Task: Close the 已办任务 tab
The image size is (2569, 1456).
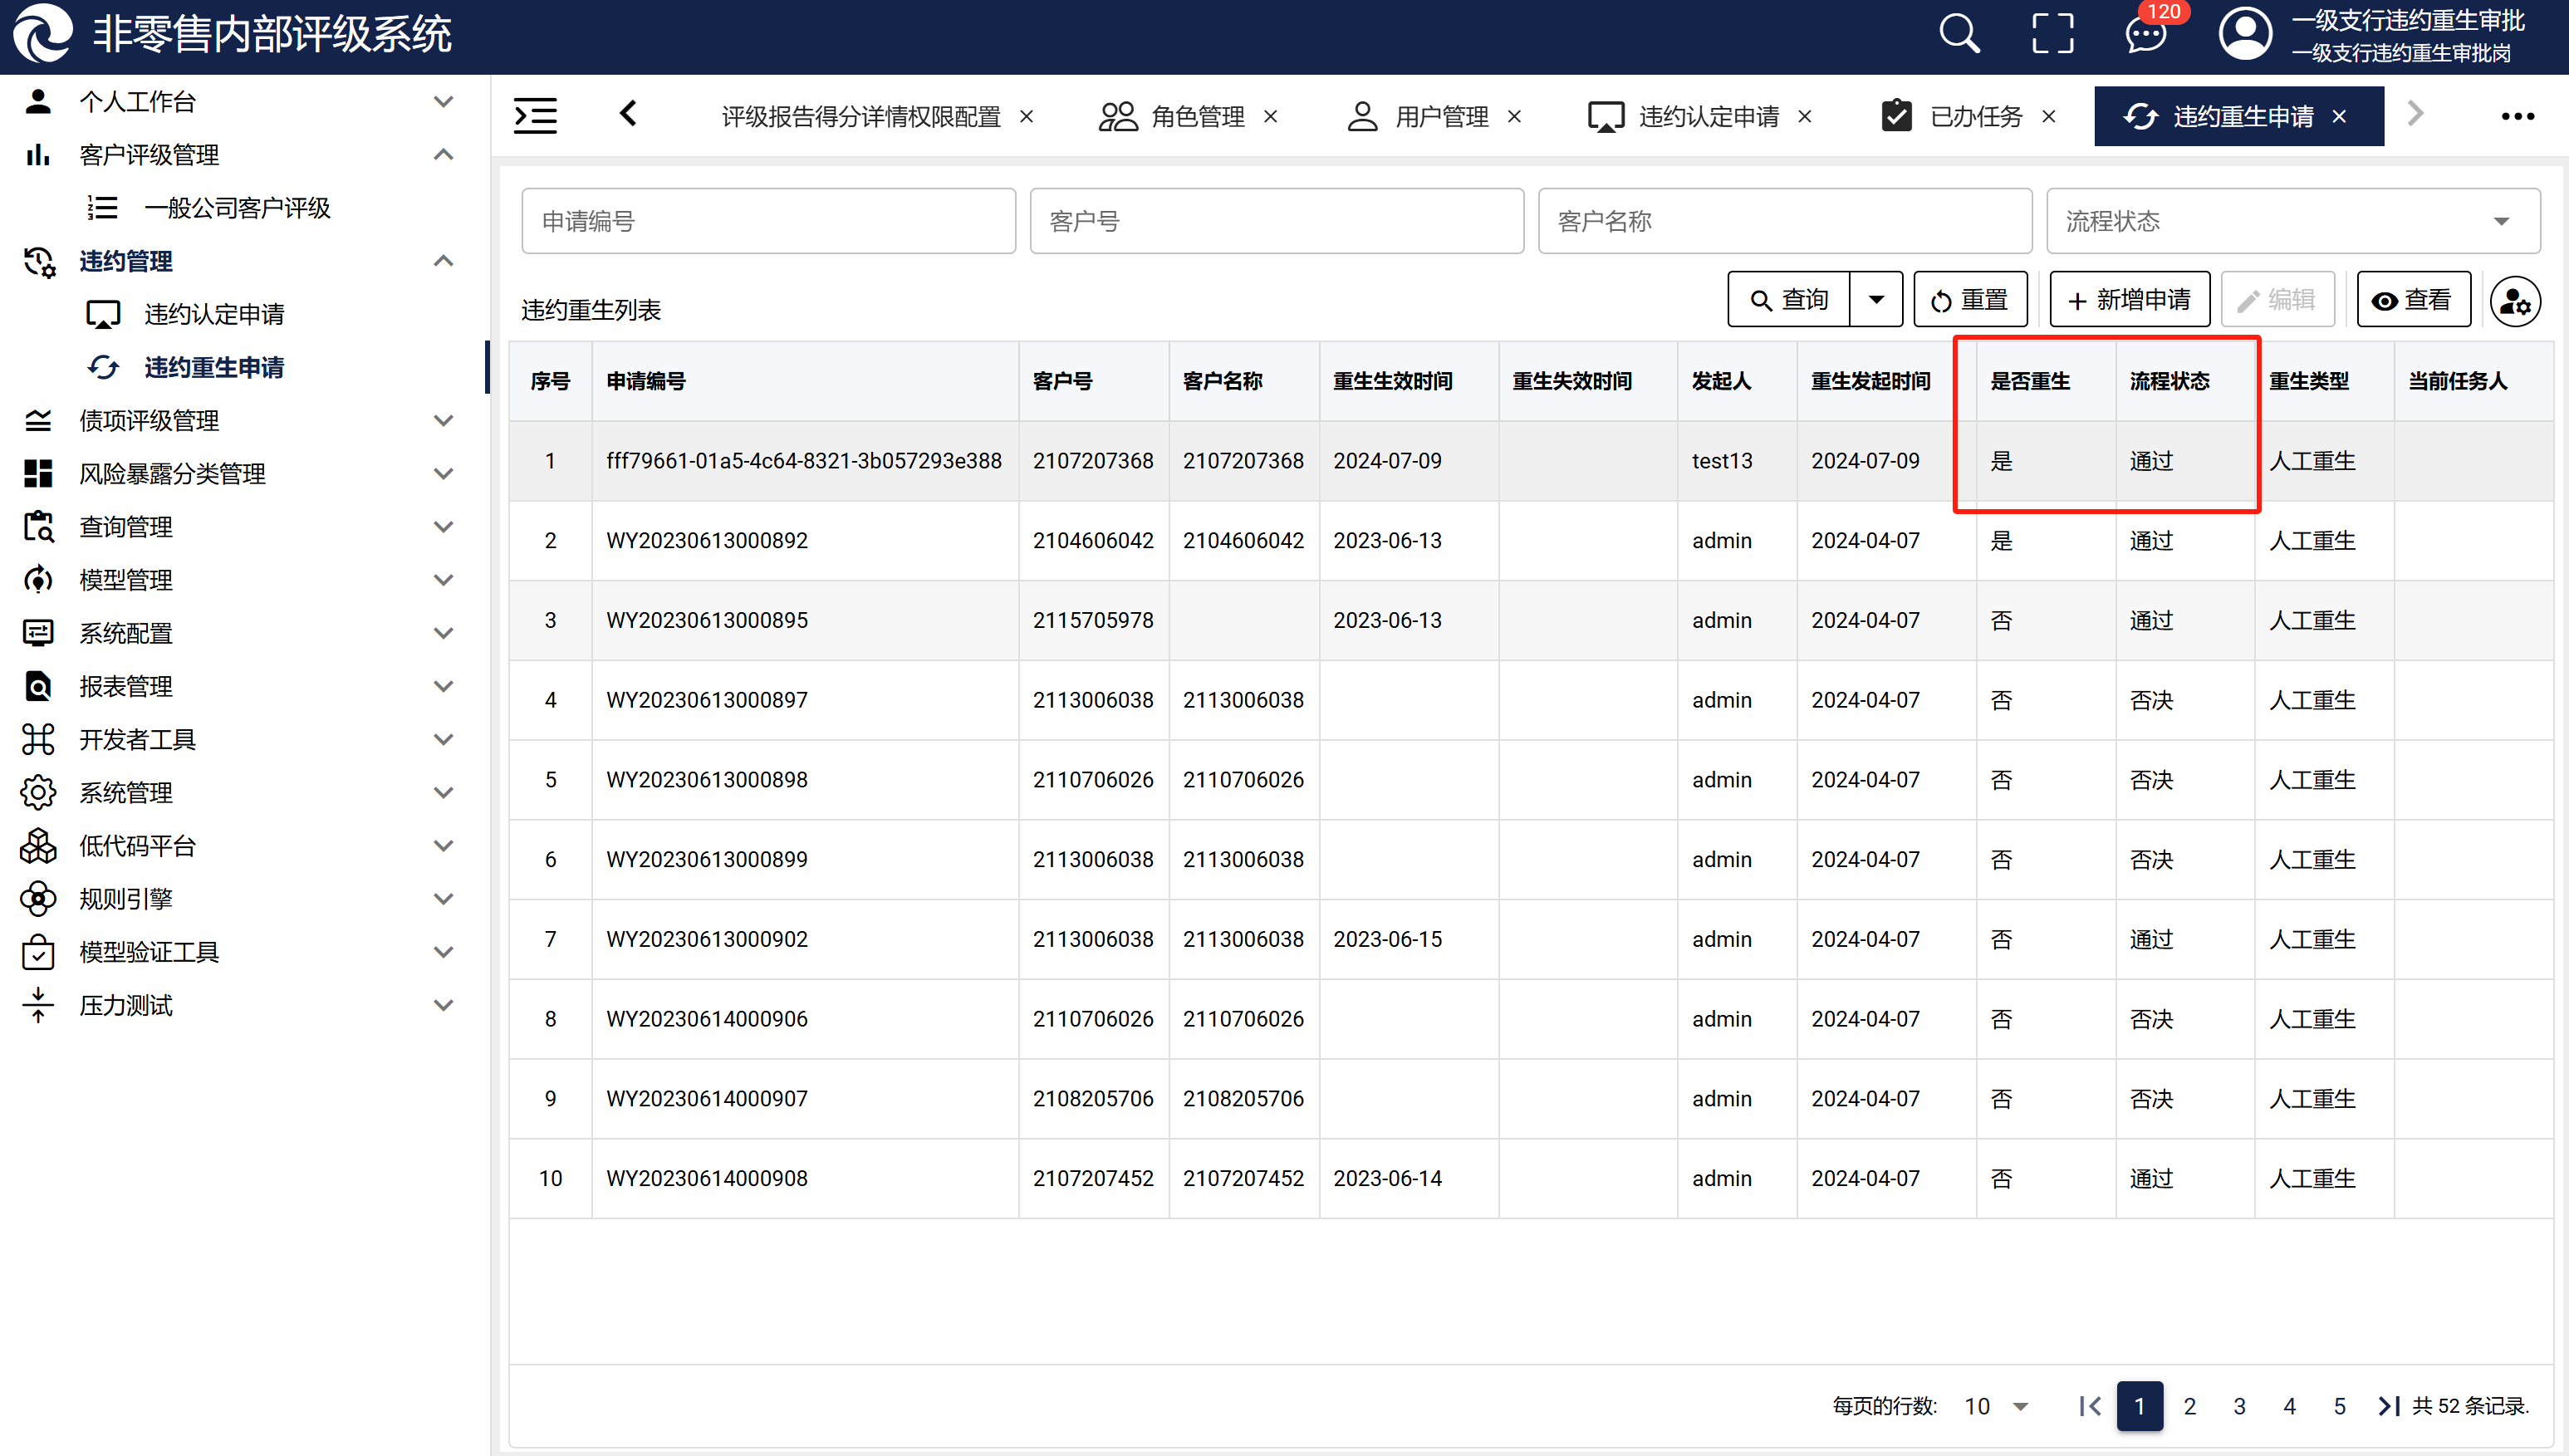Action: click(2049, 117)
